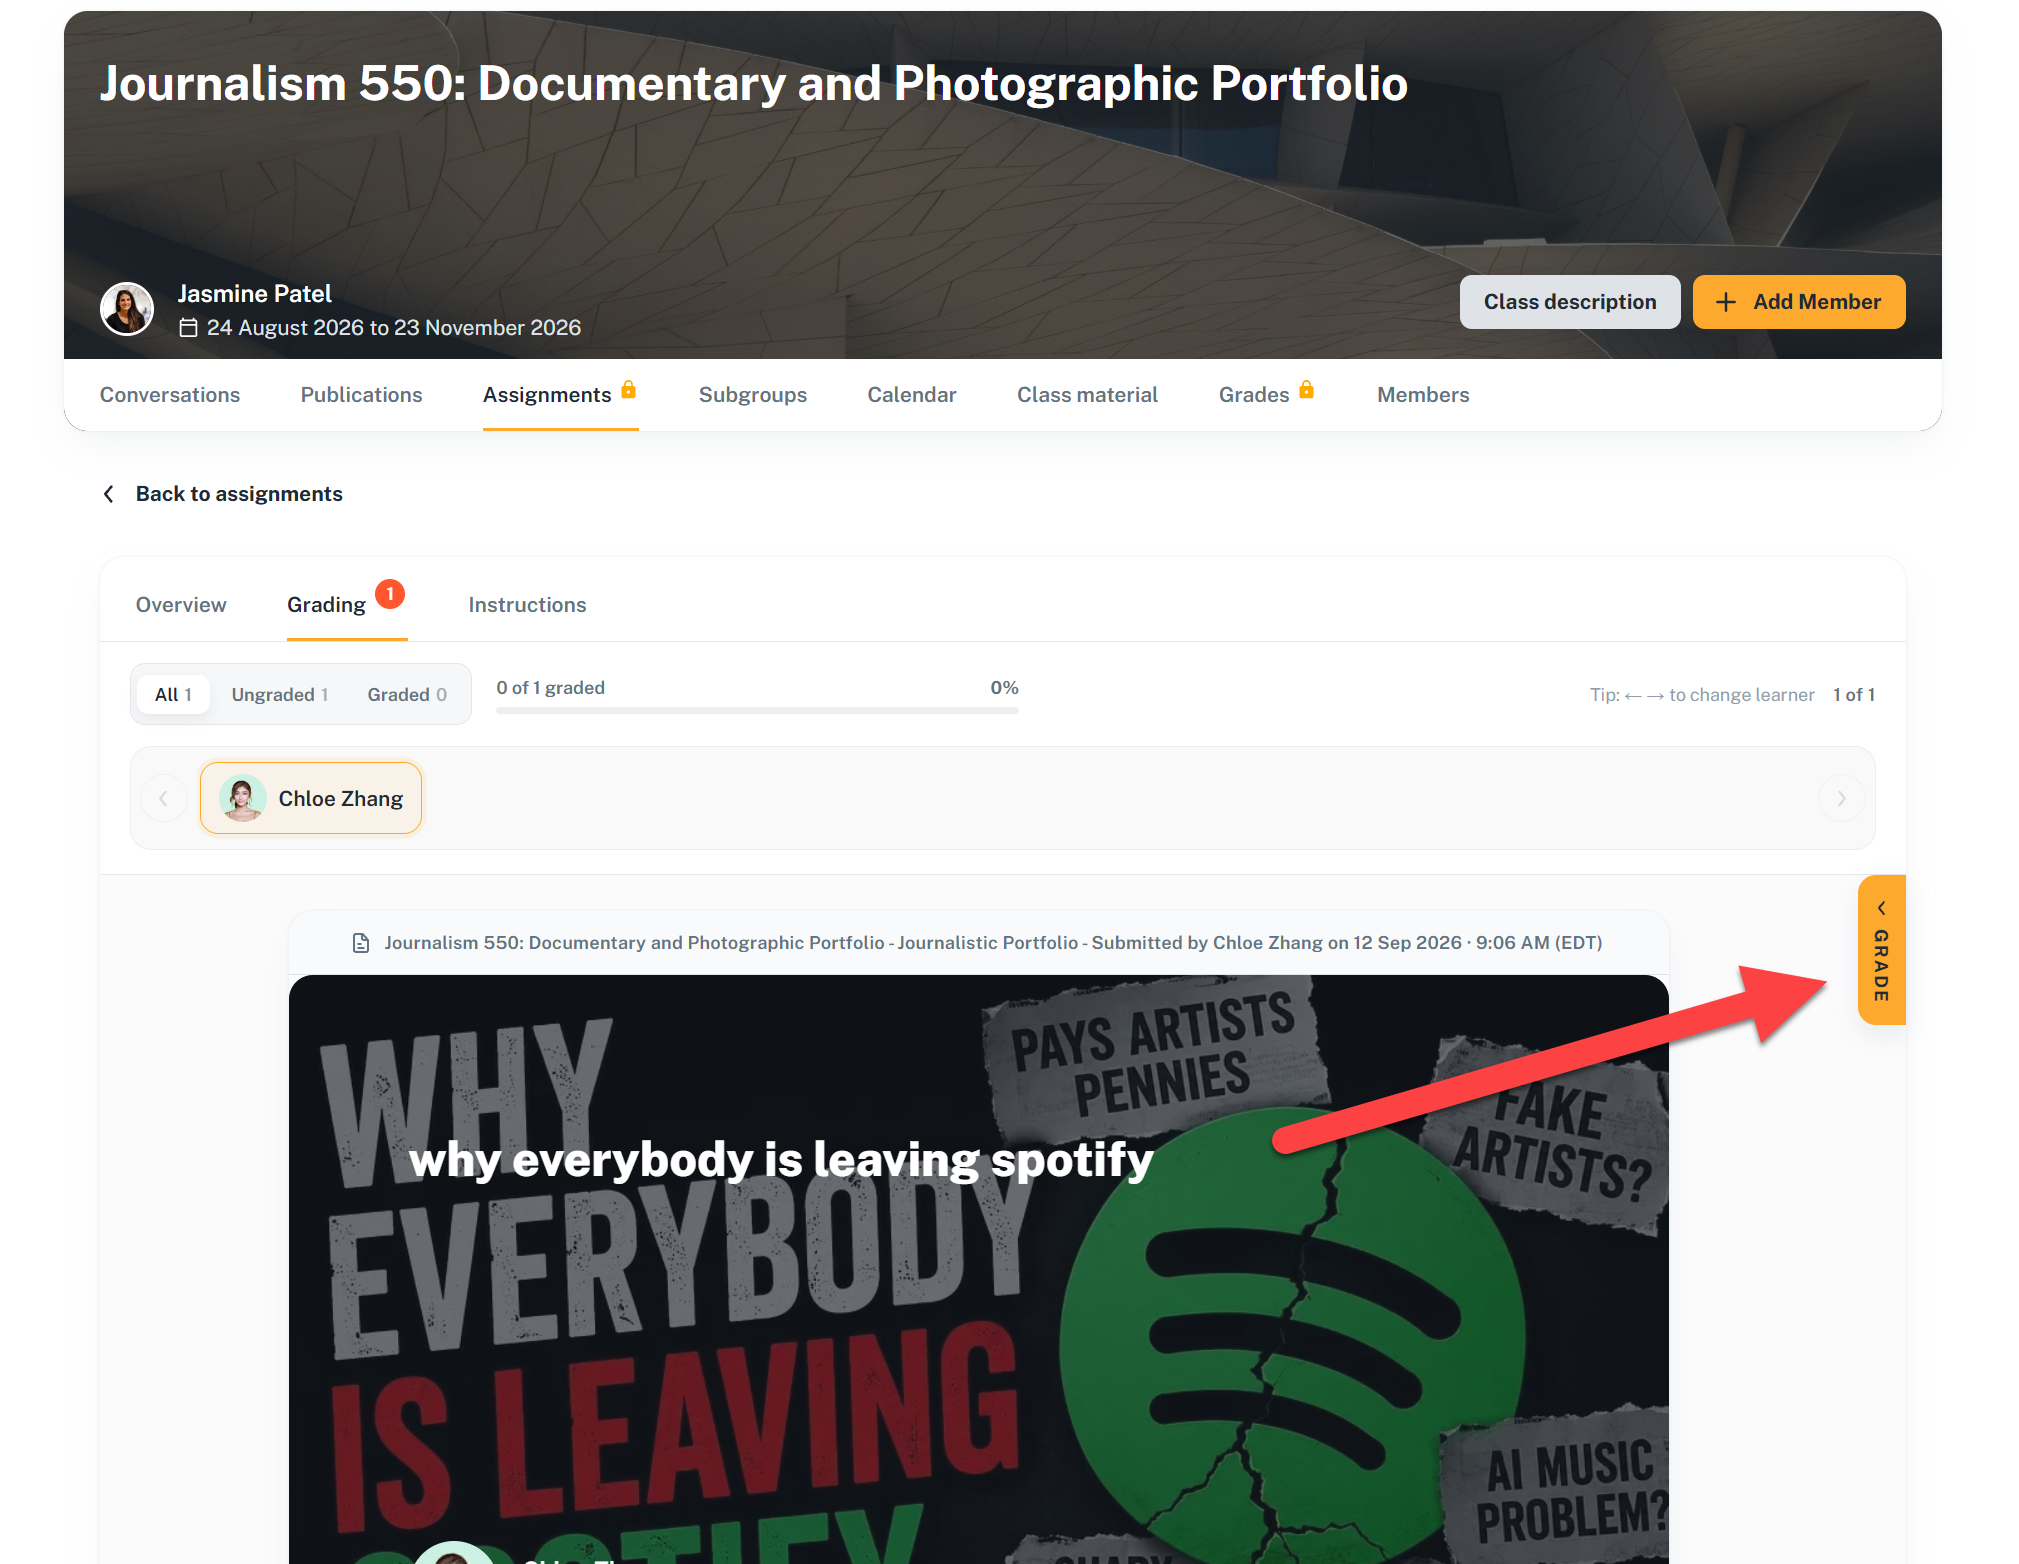
Task: Click the back chevron beside Back to assignments
Action: [109, 494]
